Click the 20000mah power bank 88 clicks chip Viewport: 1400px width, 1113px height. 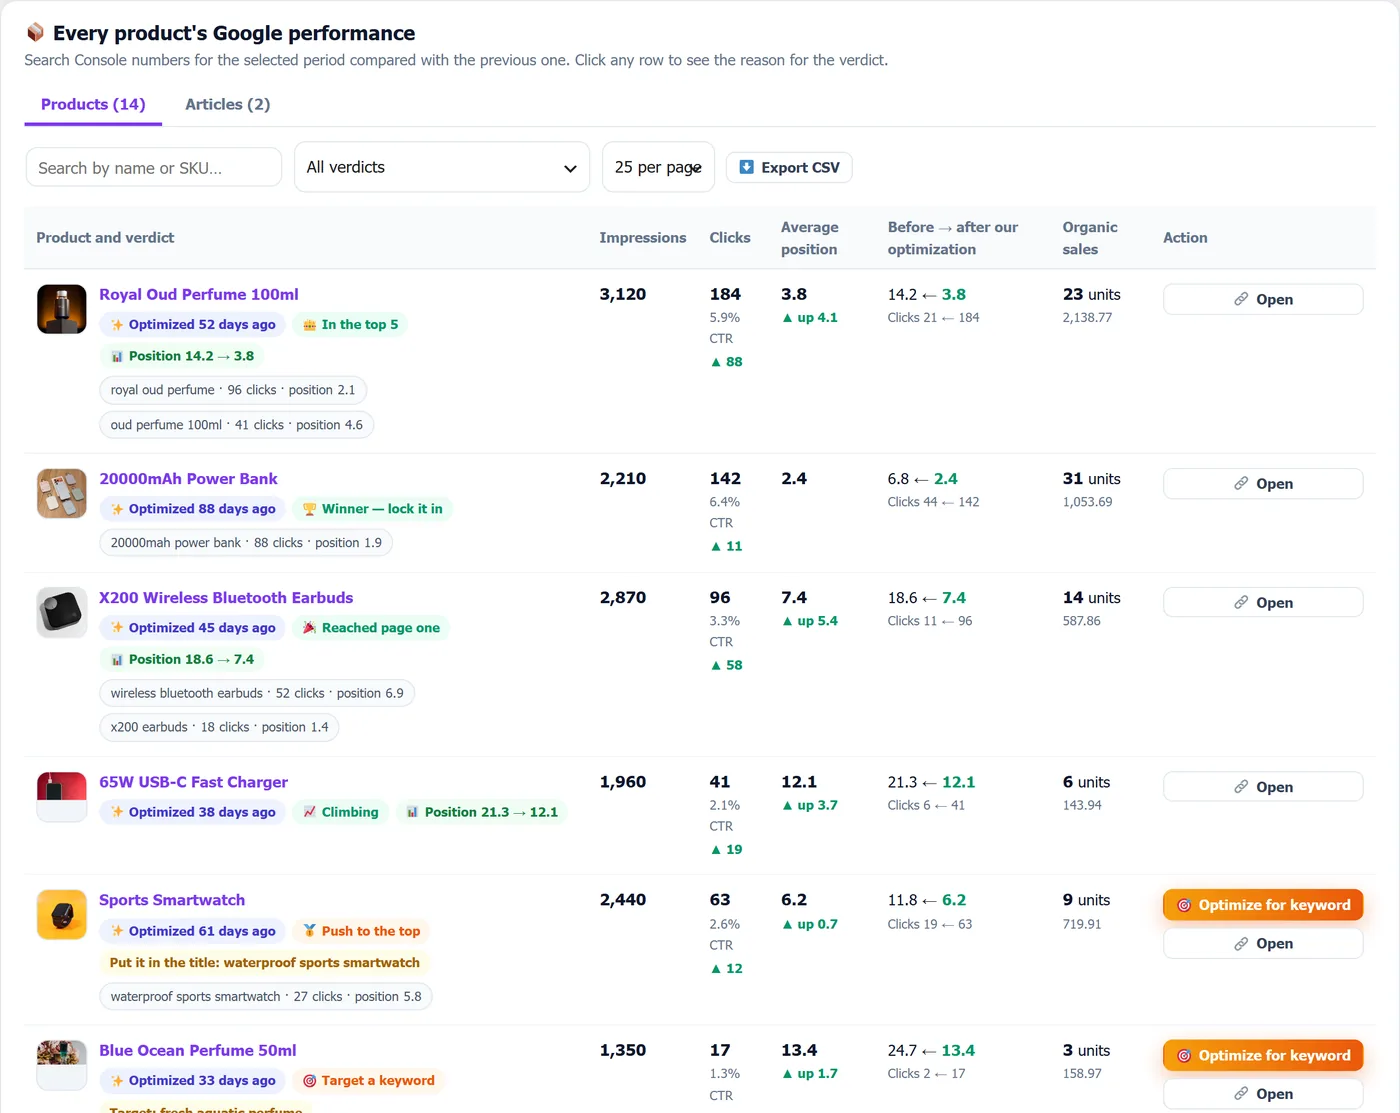pyautogui.click(x=246, y=543)
